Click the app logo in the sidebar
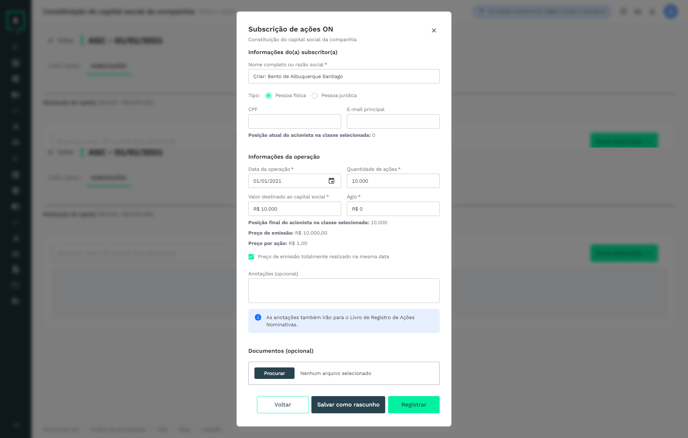688x438 pixels. [x=16, y=21]
